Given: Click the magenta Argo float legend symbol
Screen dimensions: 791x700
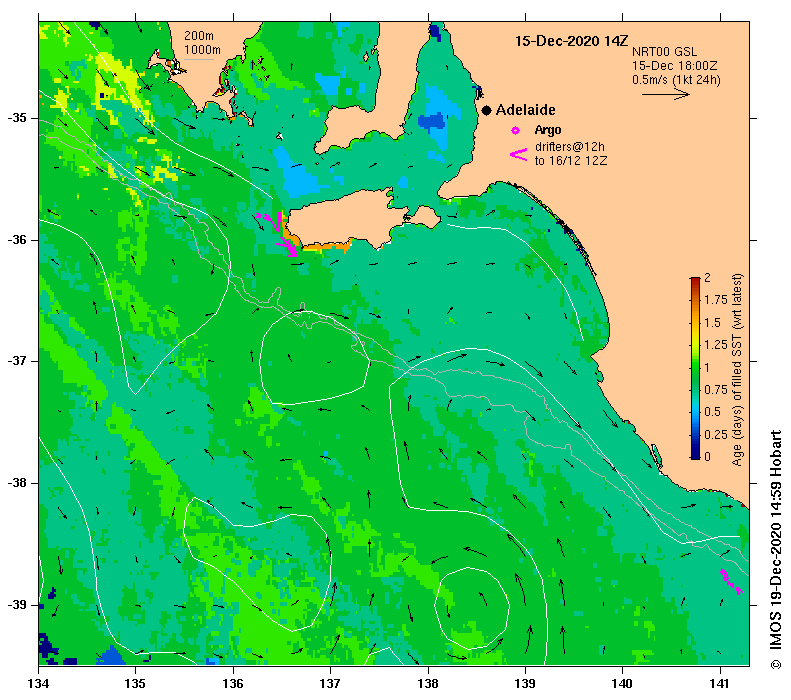Looking at the screenshot, I should 516,131.
